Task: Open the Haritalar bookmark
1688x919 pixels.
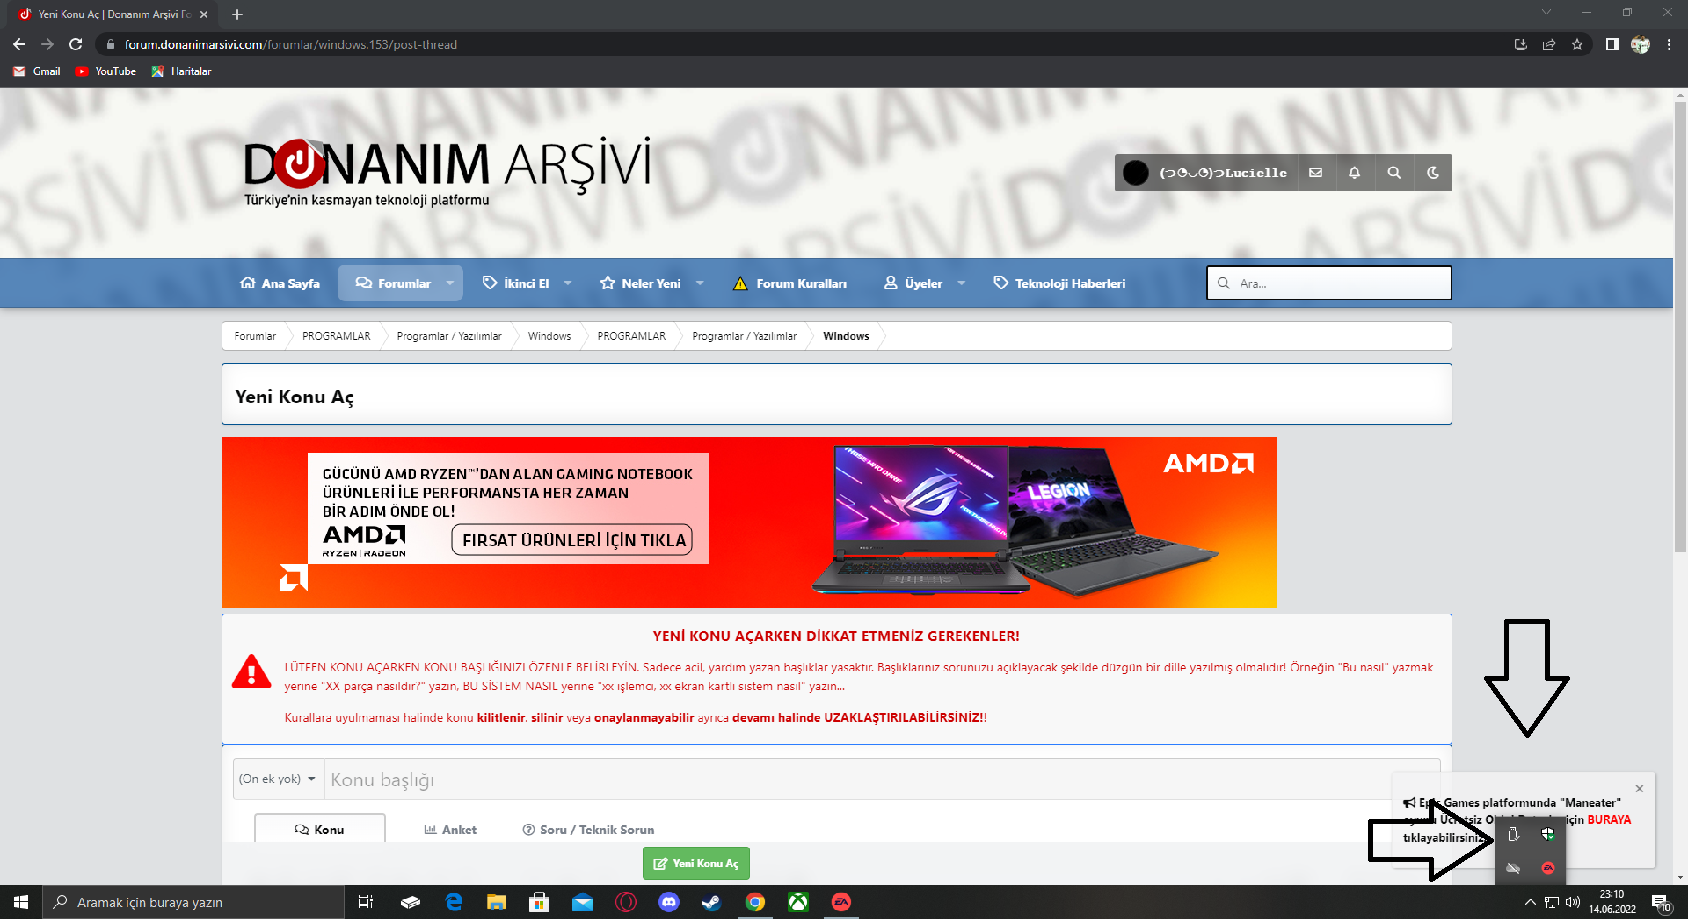Action: tap(181, 71)
